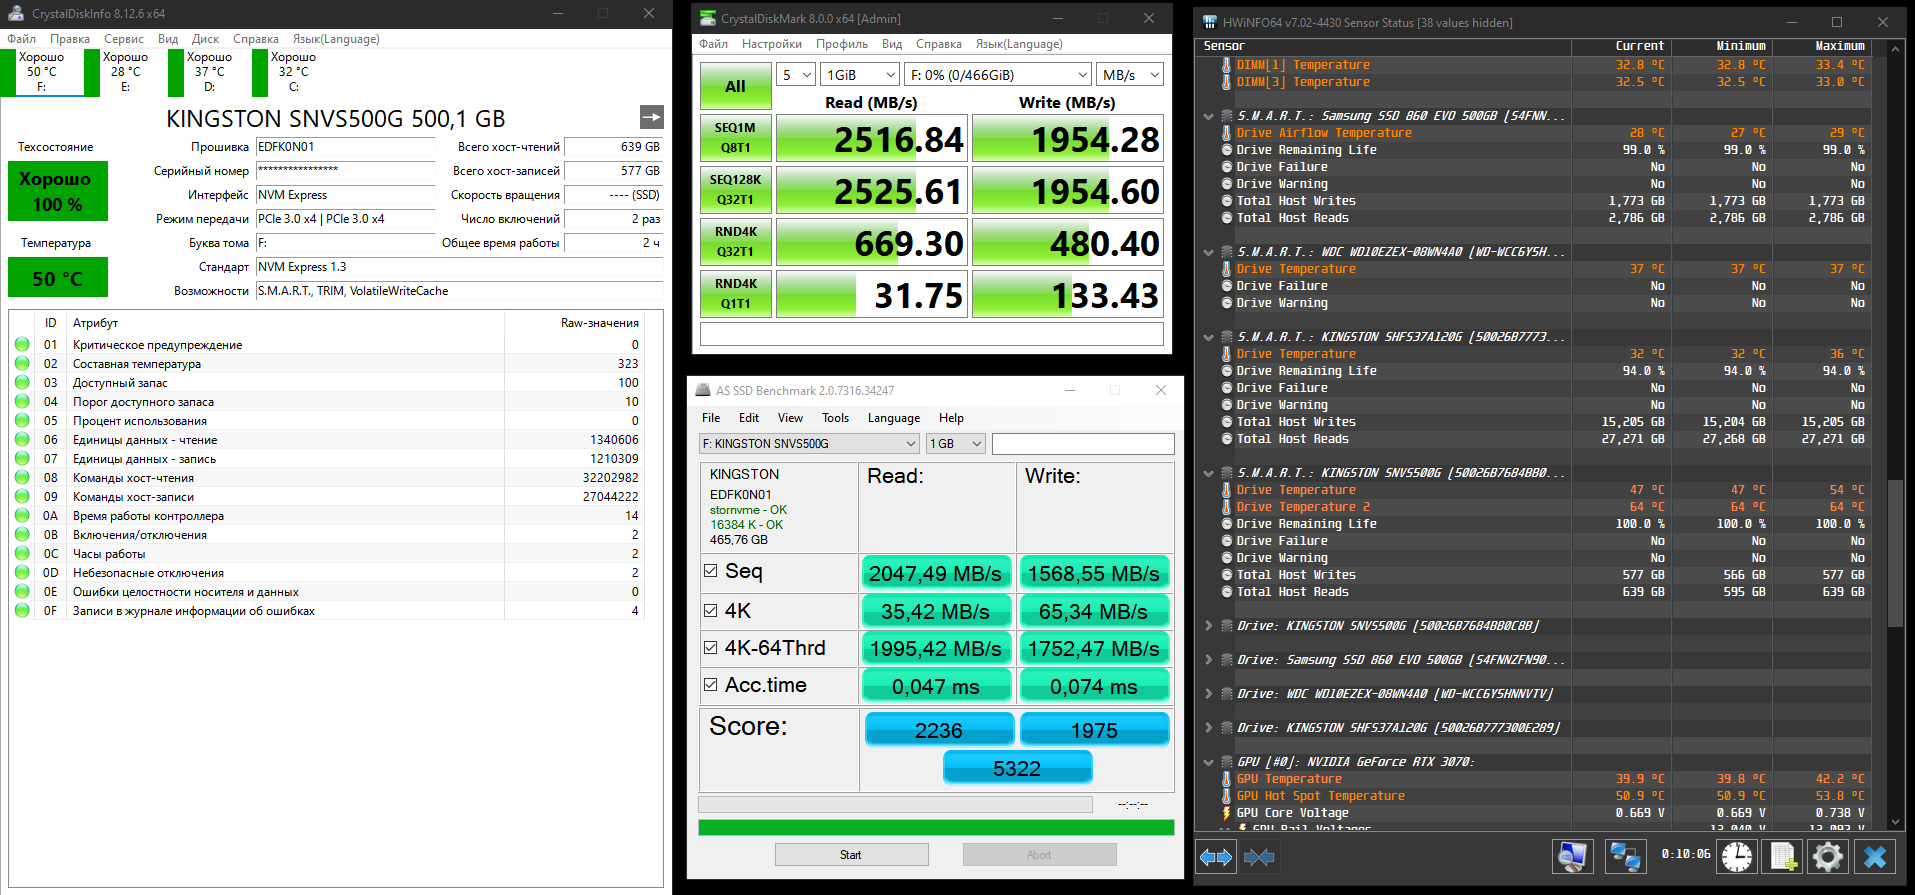
Task: Expand Drive: KINGSTON SNVS500G sensor group
Action: 1209,626
